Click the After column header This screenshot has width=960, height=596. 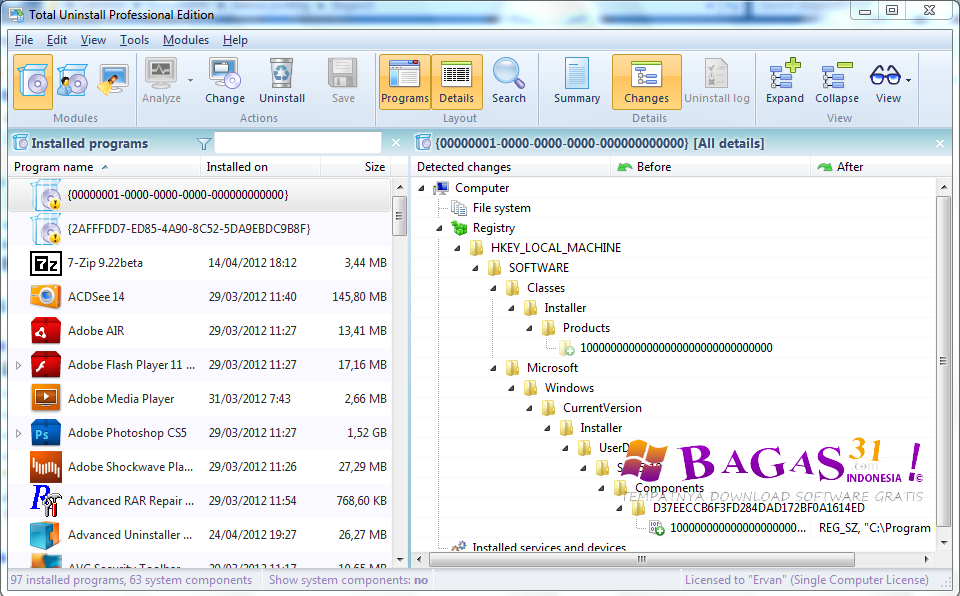(882, 167)
